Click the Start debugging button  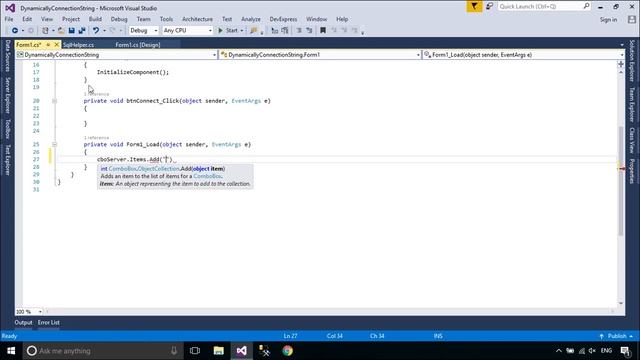pos(228,31)
